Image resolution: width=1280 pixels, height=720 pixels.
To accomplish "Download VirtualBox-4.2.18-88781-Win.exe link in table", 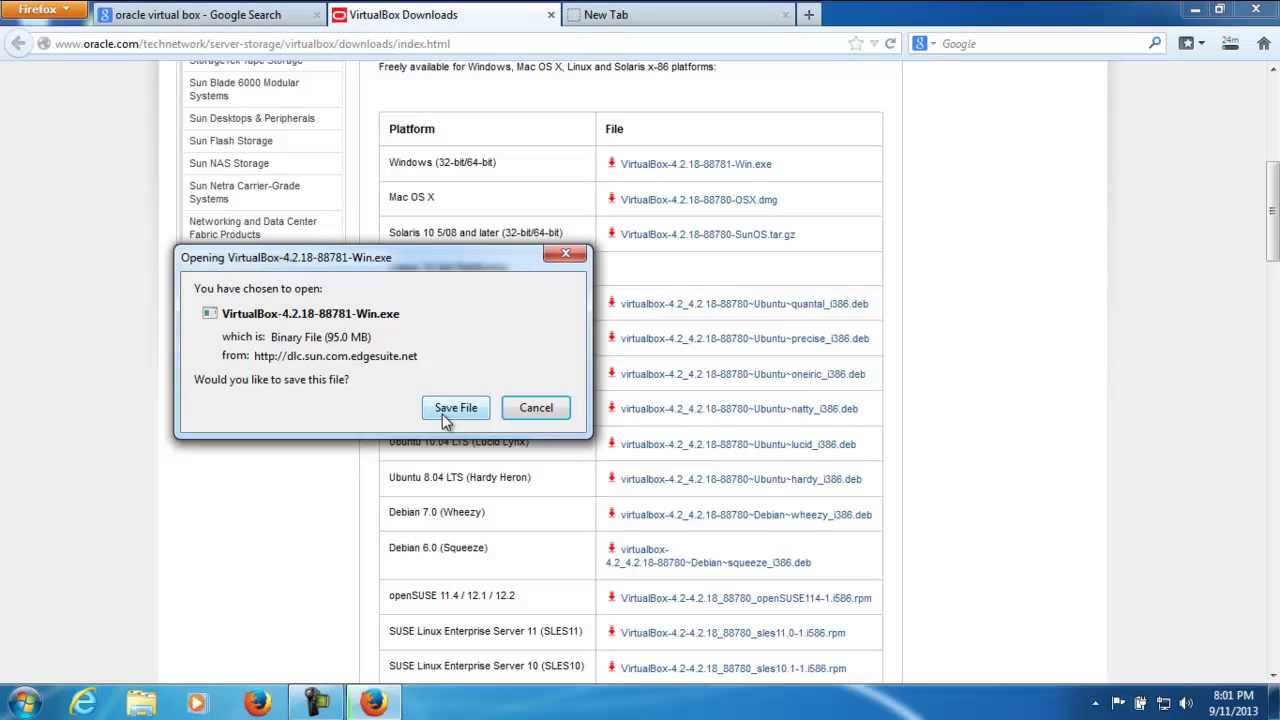I will point(696,164).
